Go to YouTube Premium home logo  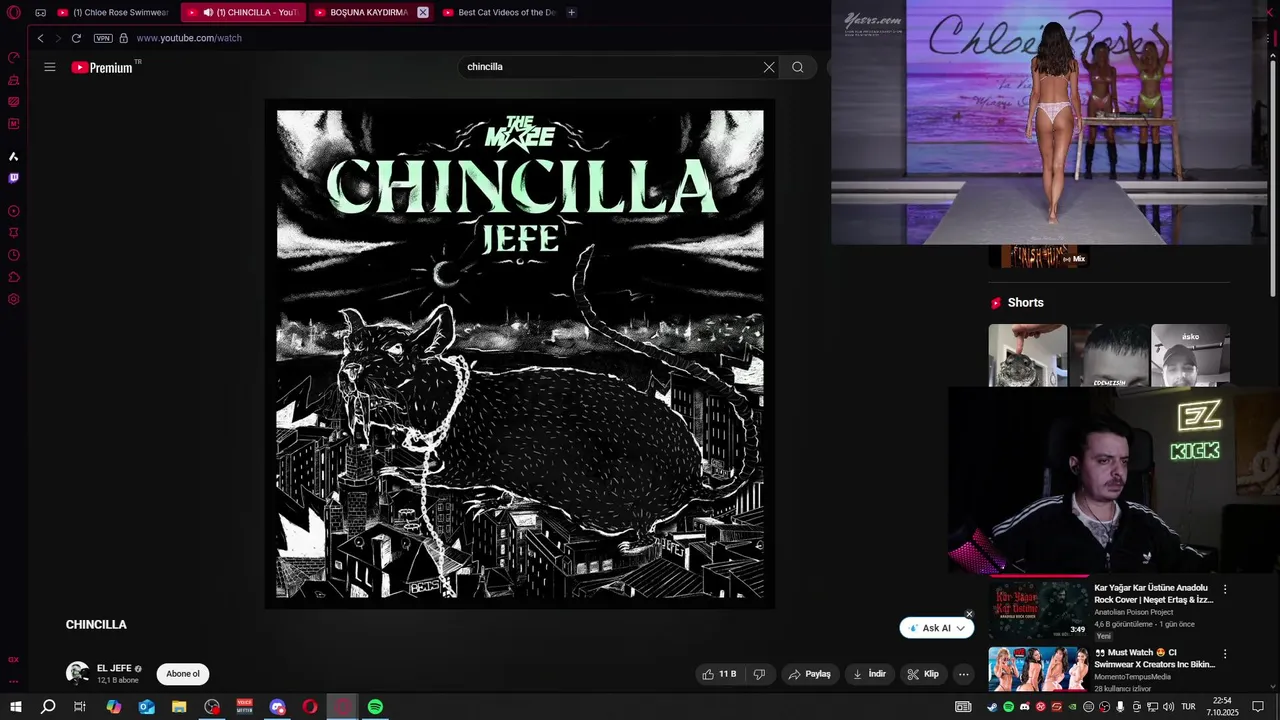[103, 67]
